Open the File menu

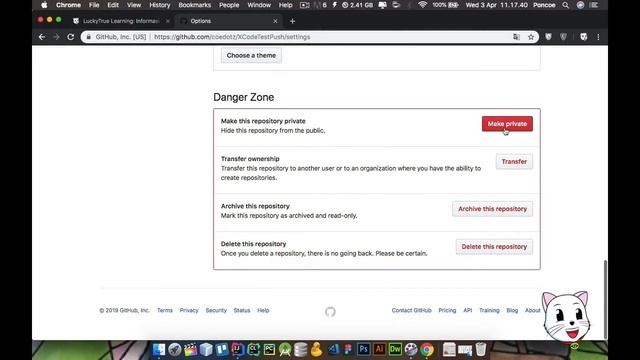[94, 5]
